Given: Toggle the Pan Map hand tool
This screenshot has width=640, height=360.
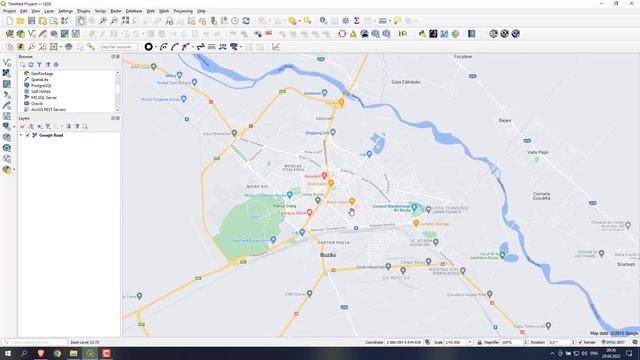Looking at the screenshot, I should (x=81, y=21).
